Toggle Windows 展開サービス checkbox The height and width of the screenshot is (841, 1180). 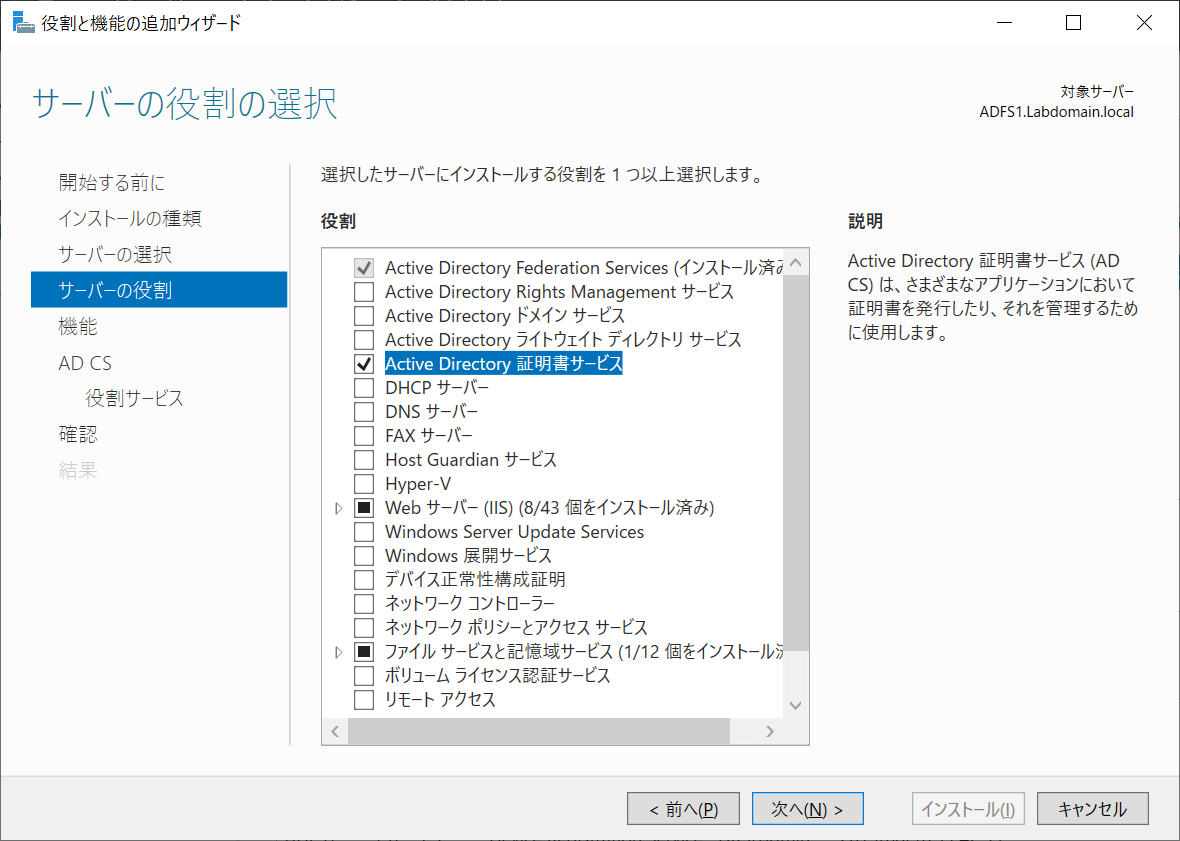364,556
